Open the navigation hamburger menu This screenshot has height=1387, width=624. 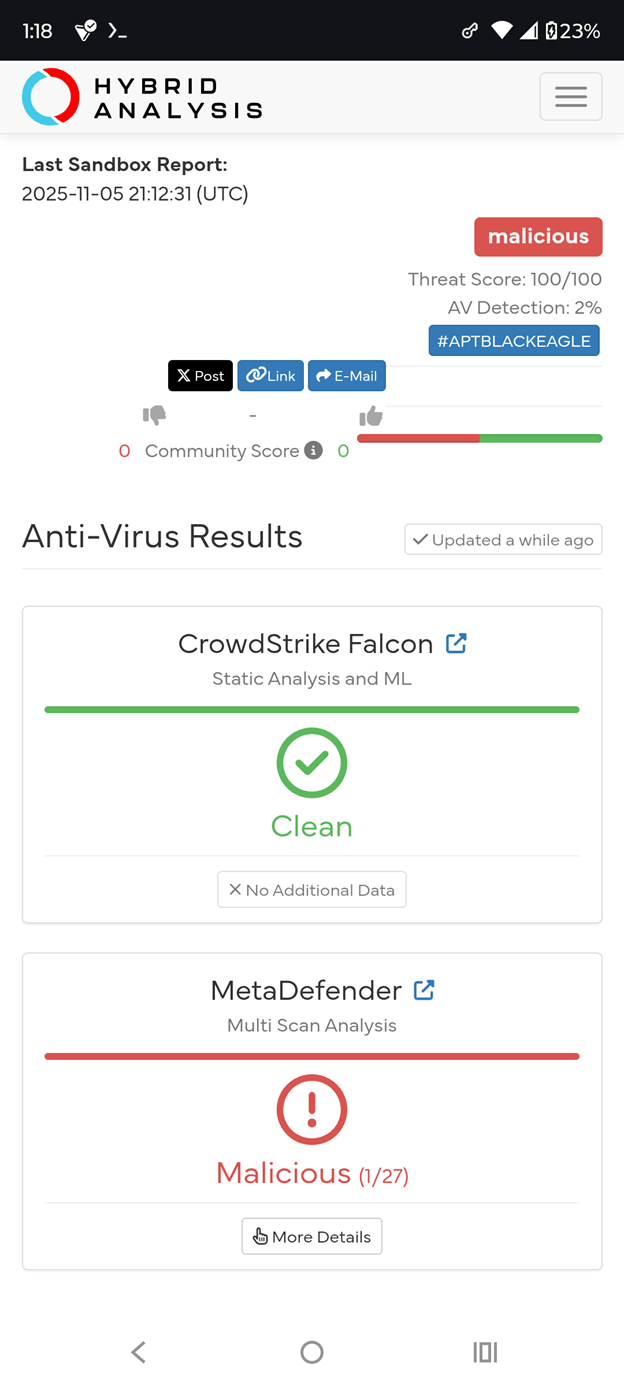pyautogui.click(x=570, y=96)
